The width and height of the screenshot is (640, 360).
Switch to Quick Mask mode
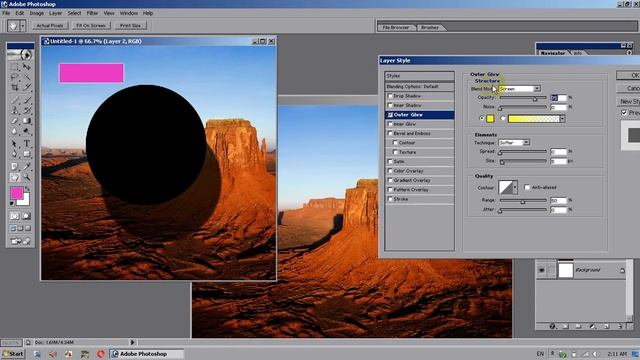27,216
